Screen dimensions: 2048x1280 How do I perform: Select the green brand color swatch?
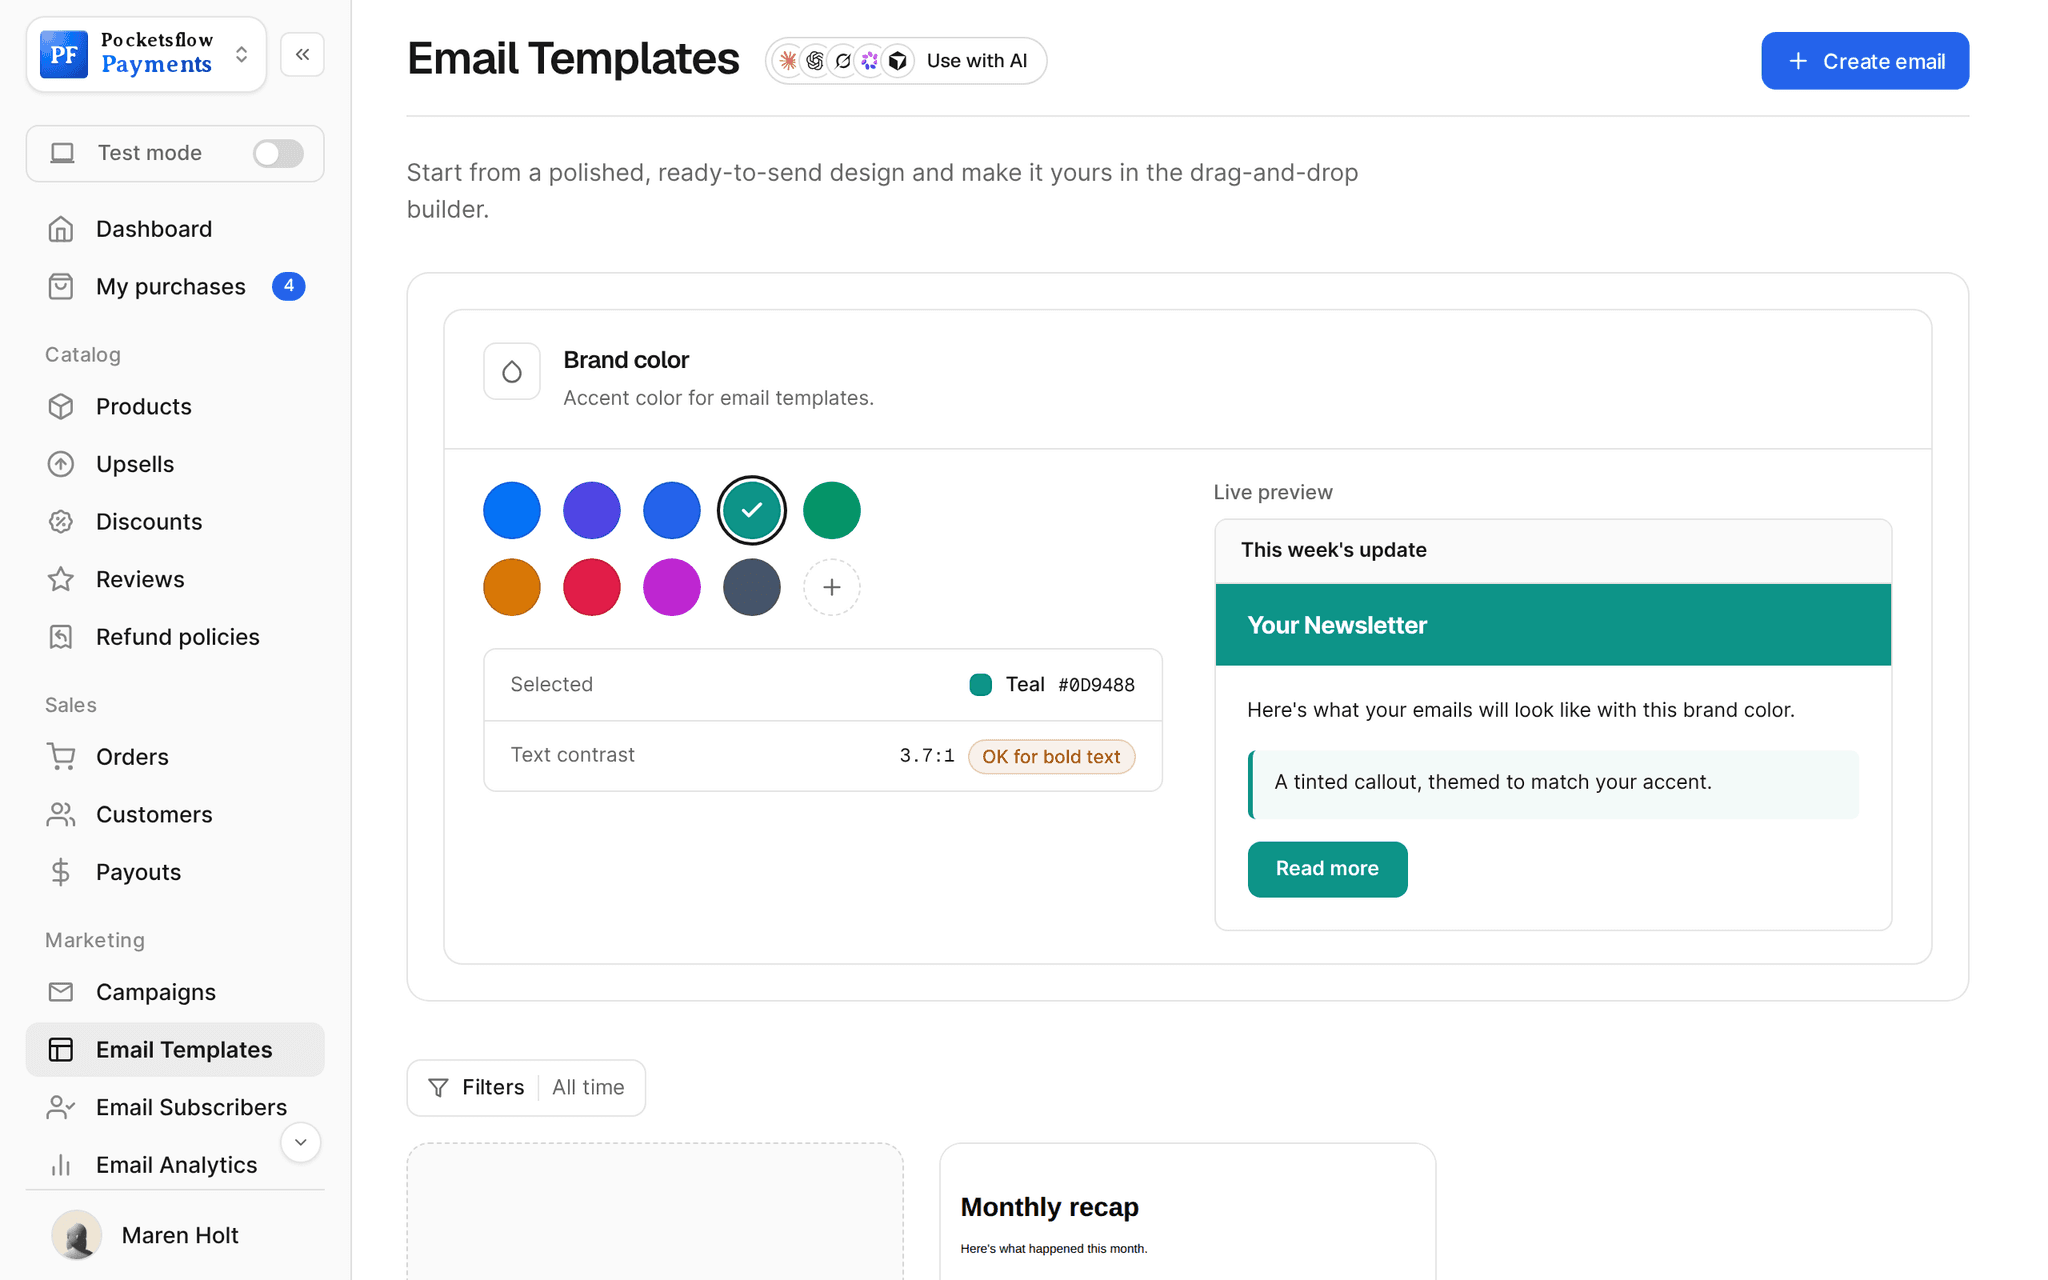(832, 510)
